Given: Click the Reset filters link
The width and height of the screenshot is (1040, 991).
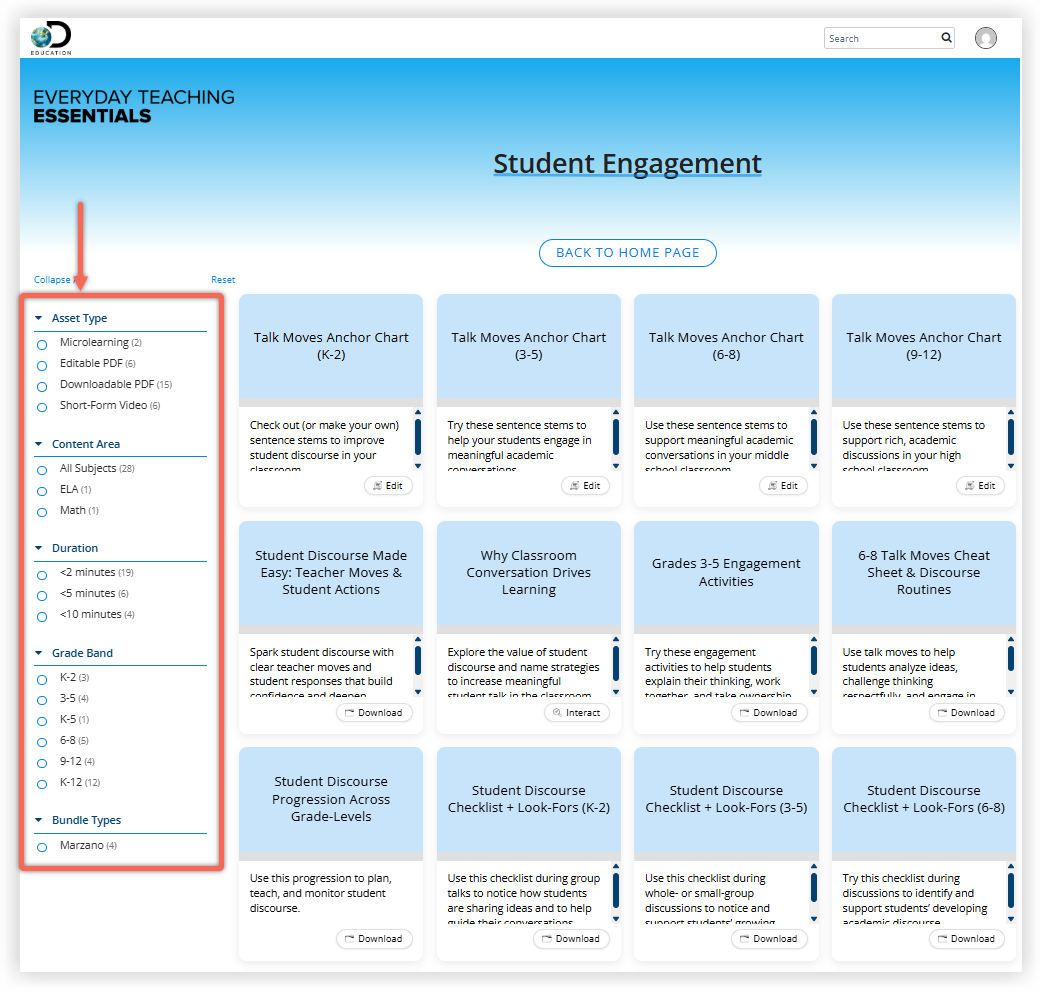Looking at the screenshot, I should [x=223, y=280].
